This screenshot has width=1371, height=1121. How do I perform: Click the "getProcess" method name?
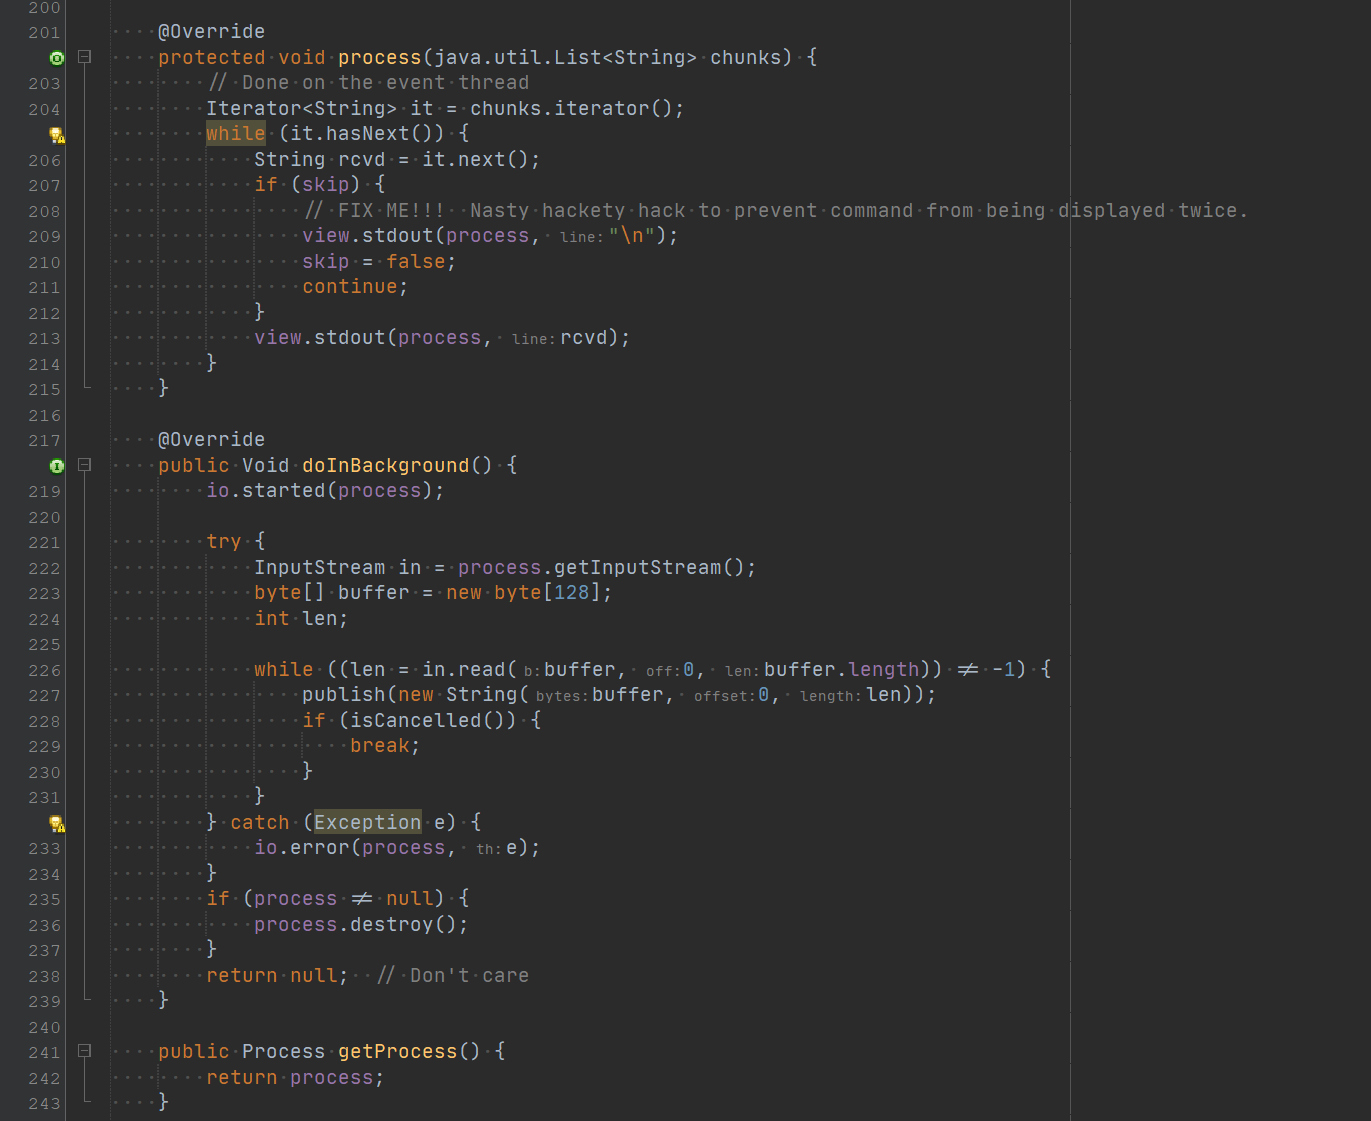[x=398, y=1051]
